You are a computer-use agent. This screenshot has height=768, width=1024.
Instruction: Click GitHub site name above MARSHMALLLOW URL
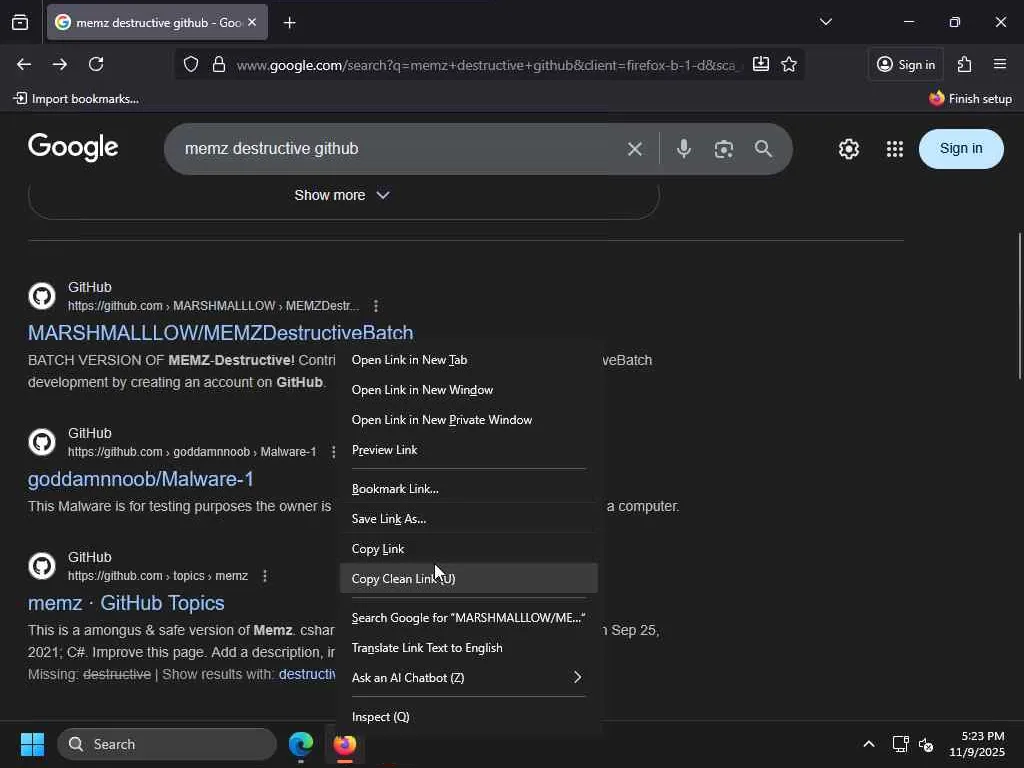(x=89, y=287)
